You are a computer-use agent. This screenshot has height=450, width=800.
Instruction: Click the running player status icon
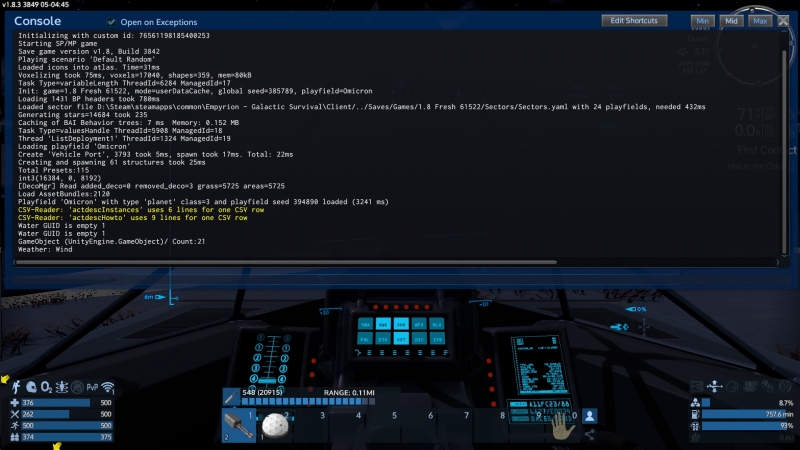pos(17,387)
